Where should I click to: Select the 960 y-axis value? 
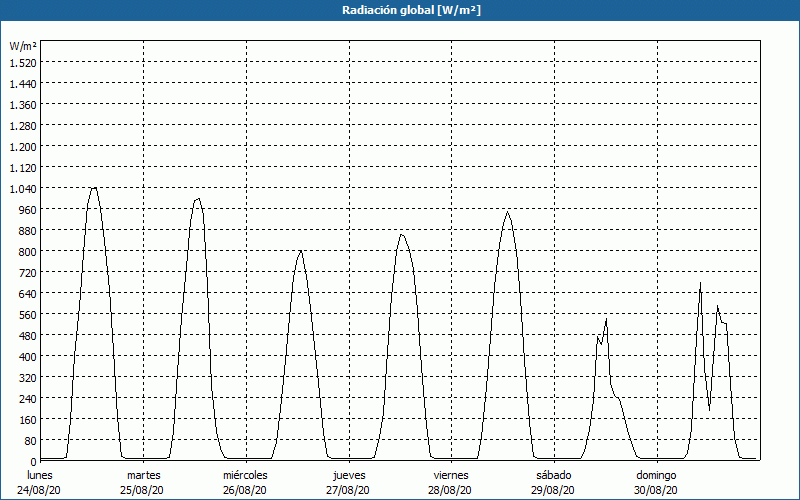pos(28,210)
